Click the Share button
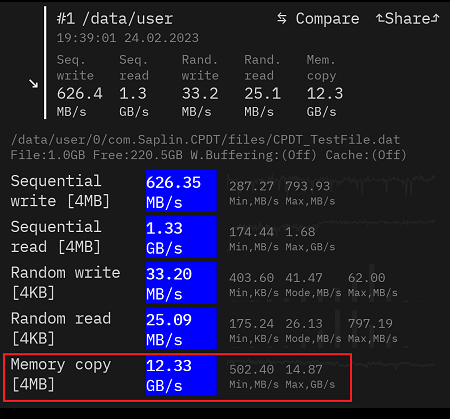 click(408, 19)
